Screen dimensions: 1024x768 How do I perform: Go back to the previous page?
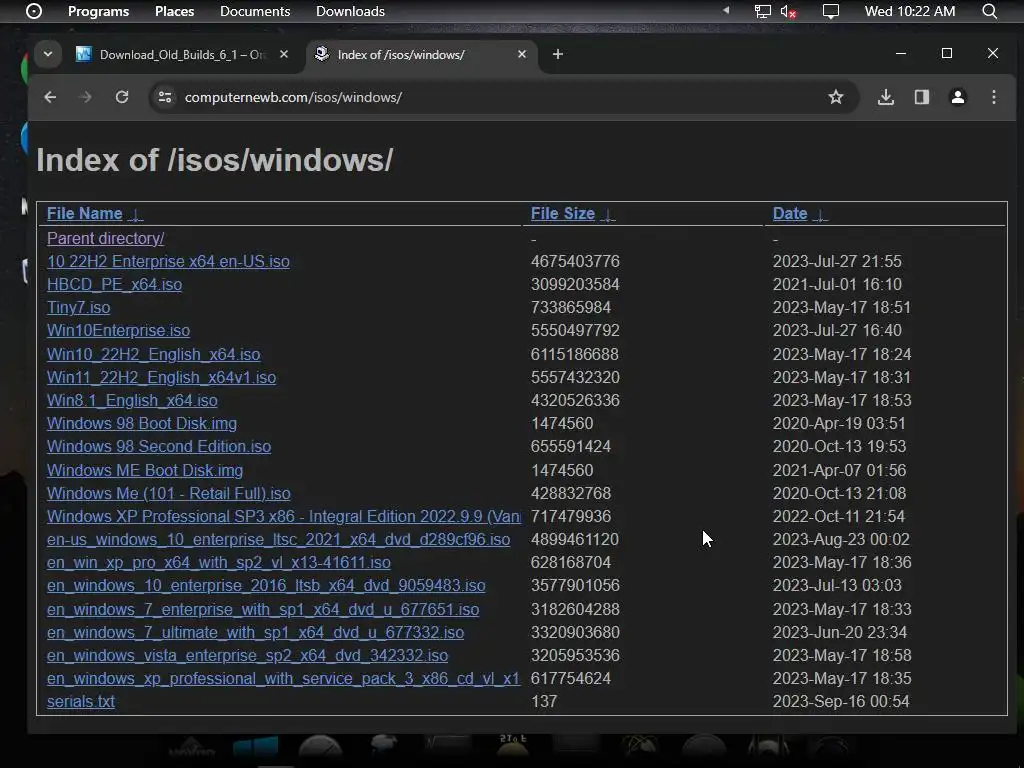(50, 97)
